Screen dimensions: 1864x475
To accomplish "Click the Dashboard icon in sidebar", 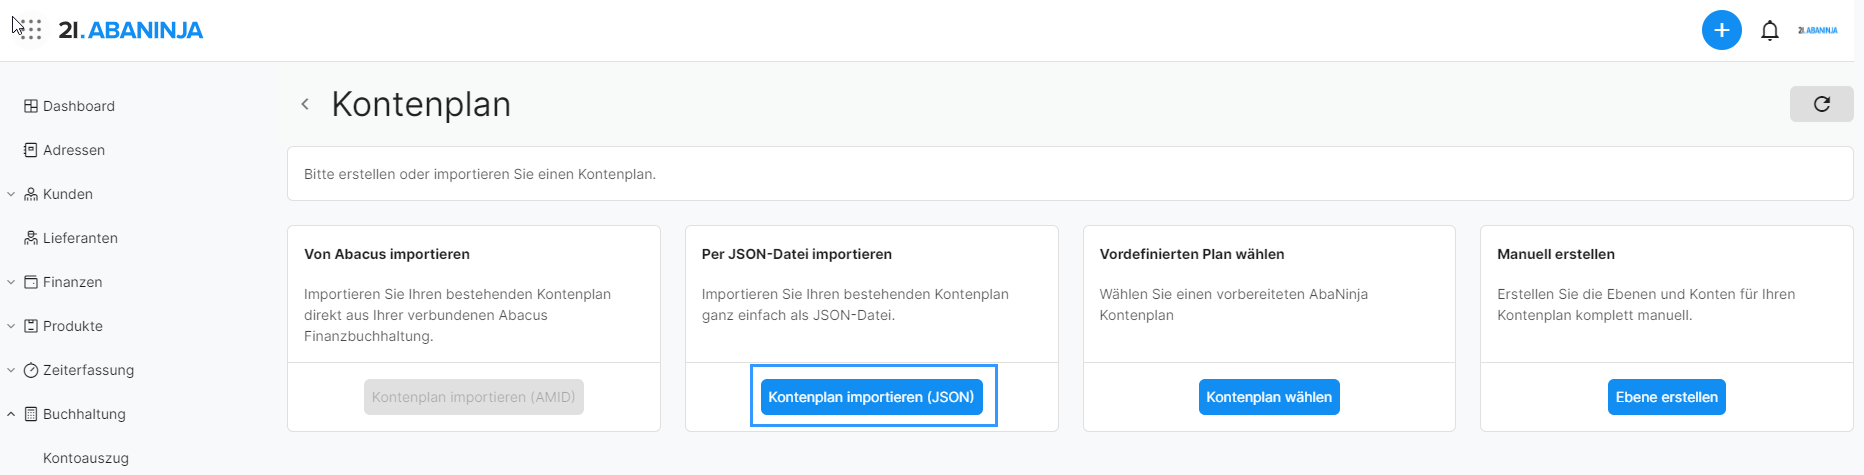I will point(31,106).
